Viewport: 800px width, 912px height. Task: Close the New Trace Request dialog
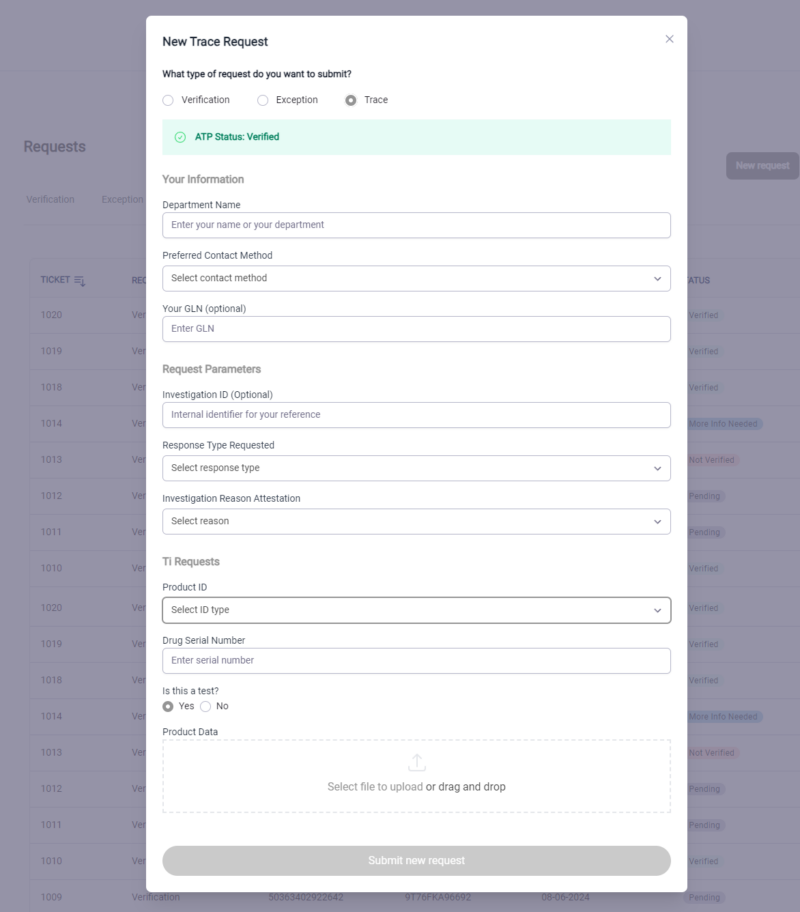point(669,39)
